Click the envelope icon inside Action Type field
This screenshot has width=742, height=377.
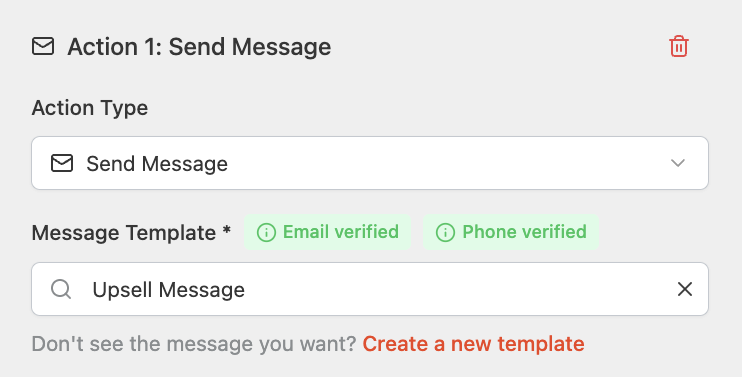point(62,163)
